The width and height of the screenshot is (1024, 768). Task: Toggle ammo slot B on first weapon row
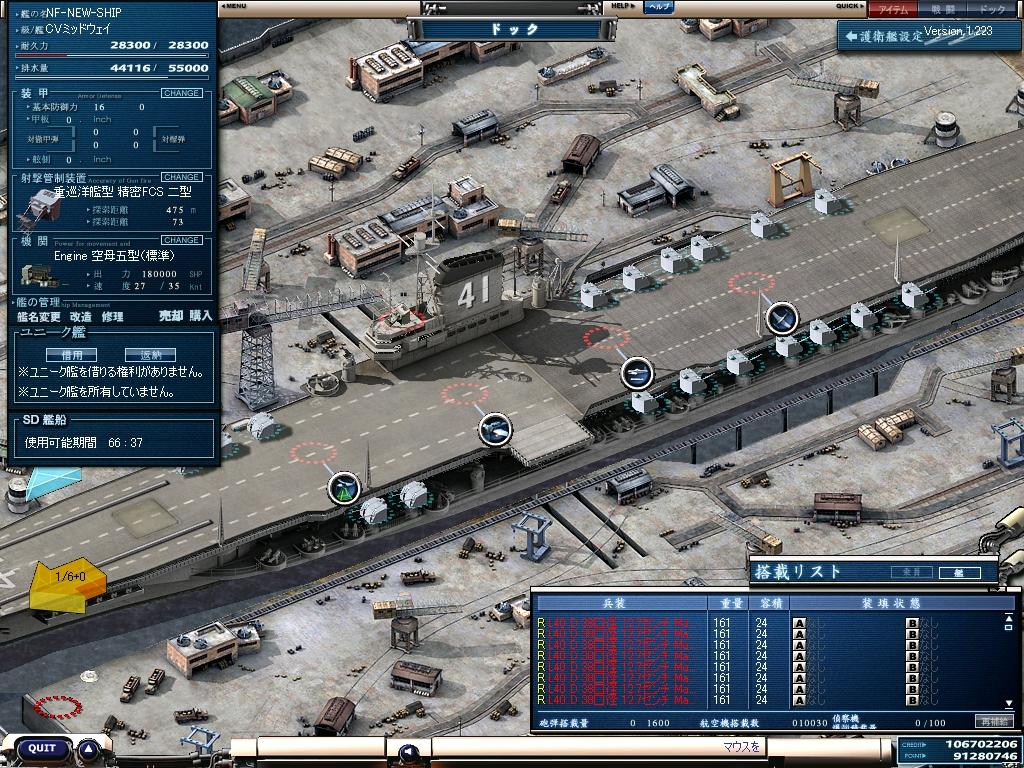tap(912, 623)
